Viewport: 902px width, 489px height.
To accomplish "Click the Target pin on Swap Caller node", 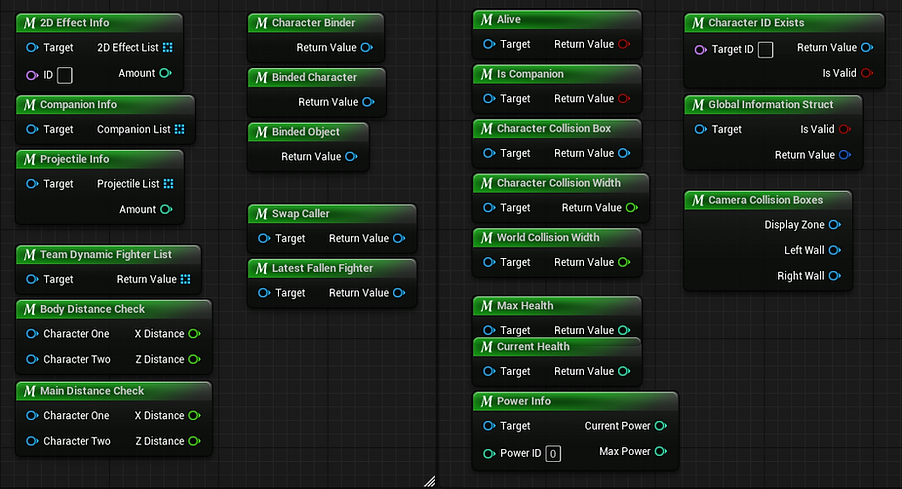I will click(264, 238).
